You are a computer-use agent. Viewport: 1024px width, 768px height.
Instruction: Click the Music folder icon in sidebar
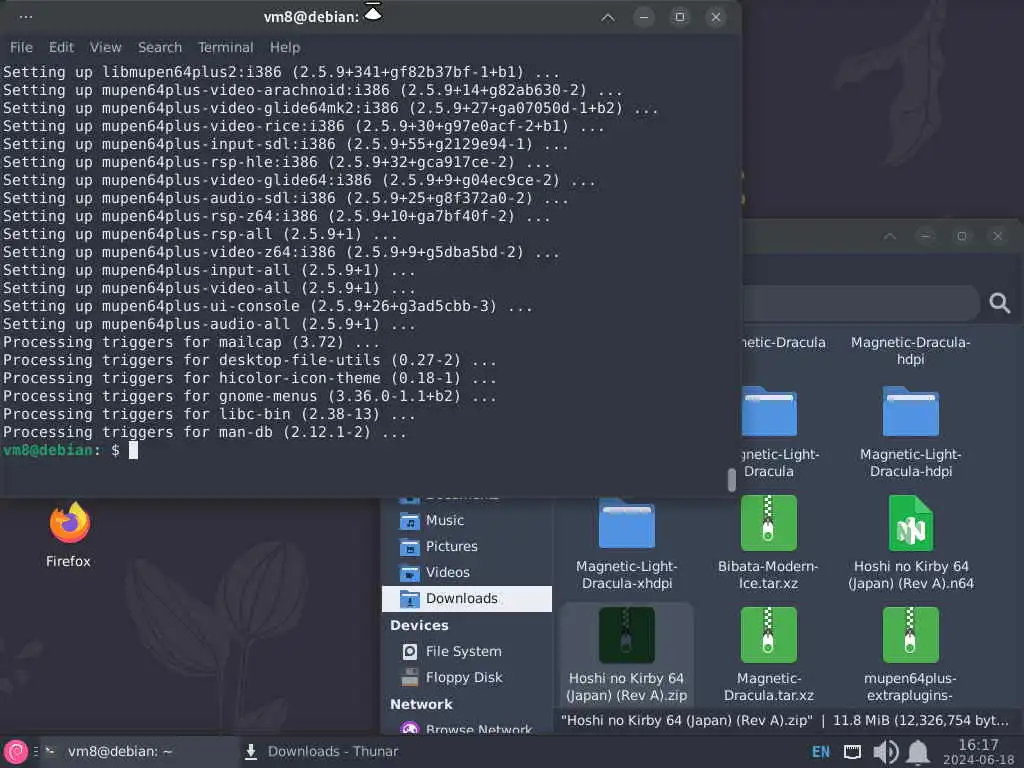coord(409,521)
